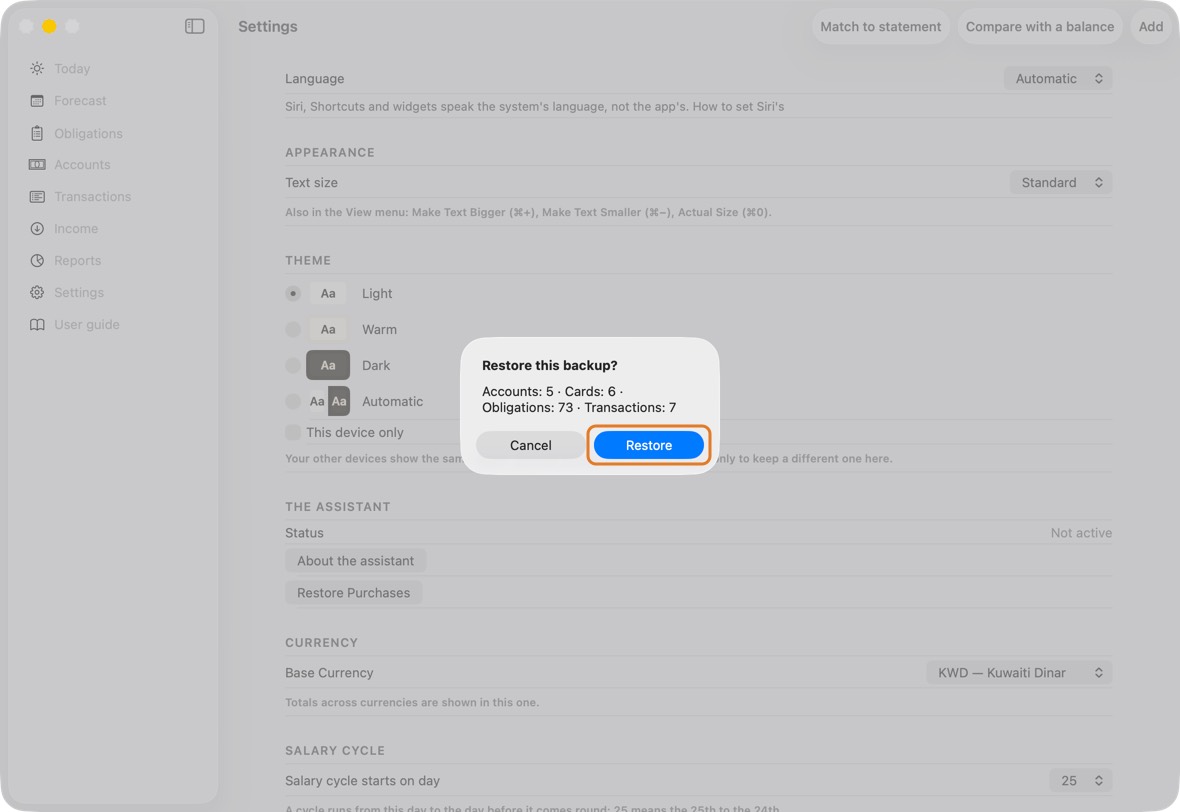Image resolution: width=1180 pixels, height=812 pixels.
Task: Click the Obligations clipboard icon
Action: [x=37, y=133]
